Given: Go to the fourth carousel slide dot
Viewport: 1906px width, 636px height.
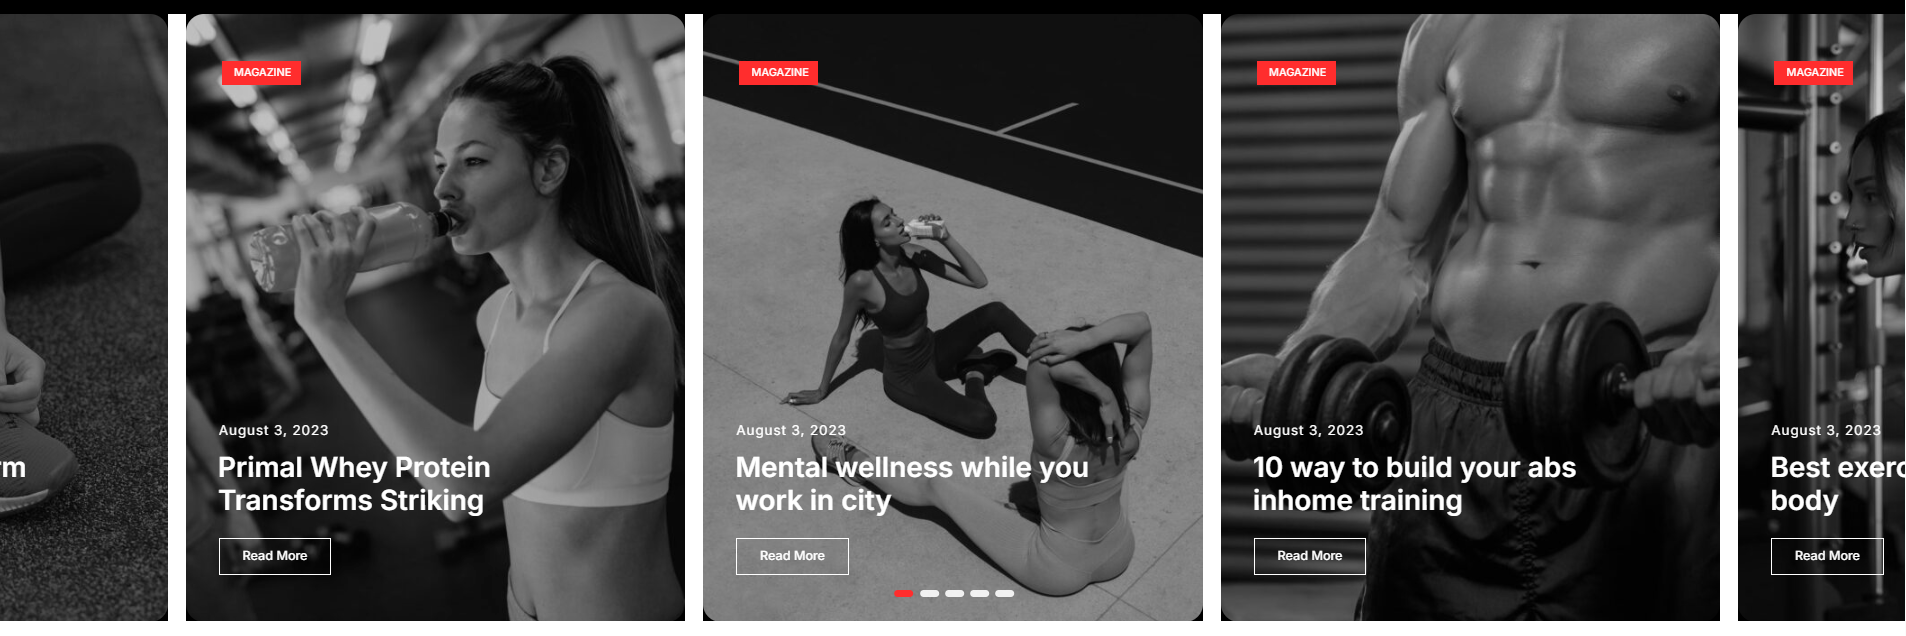Looking at the screenshot, I should 980,594.
